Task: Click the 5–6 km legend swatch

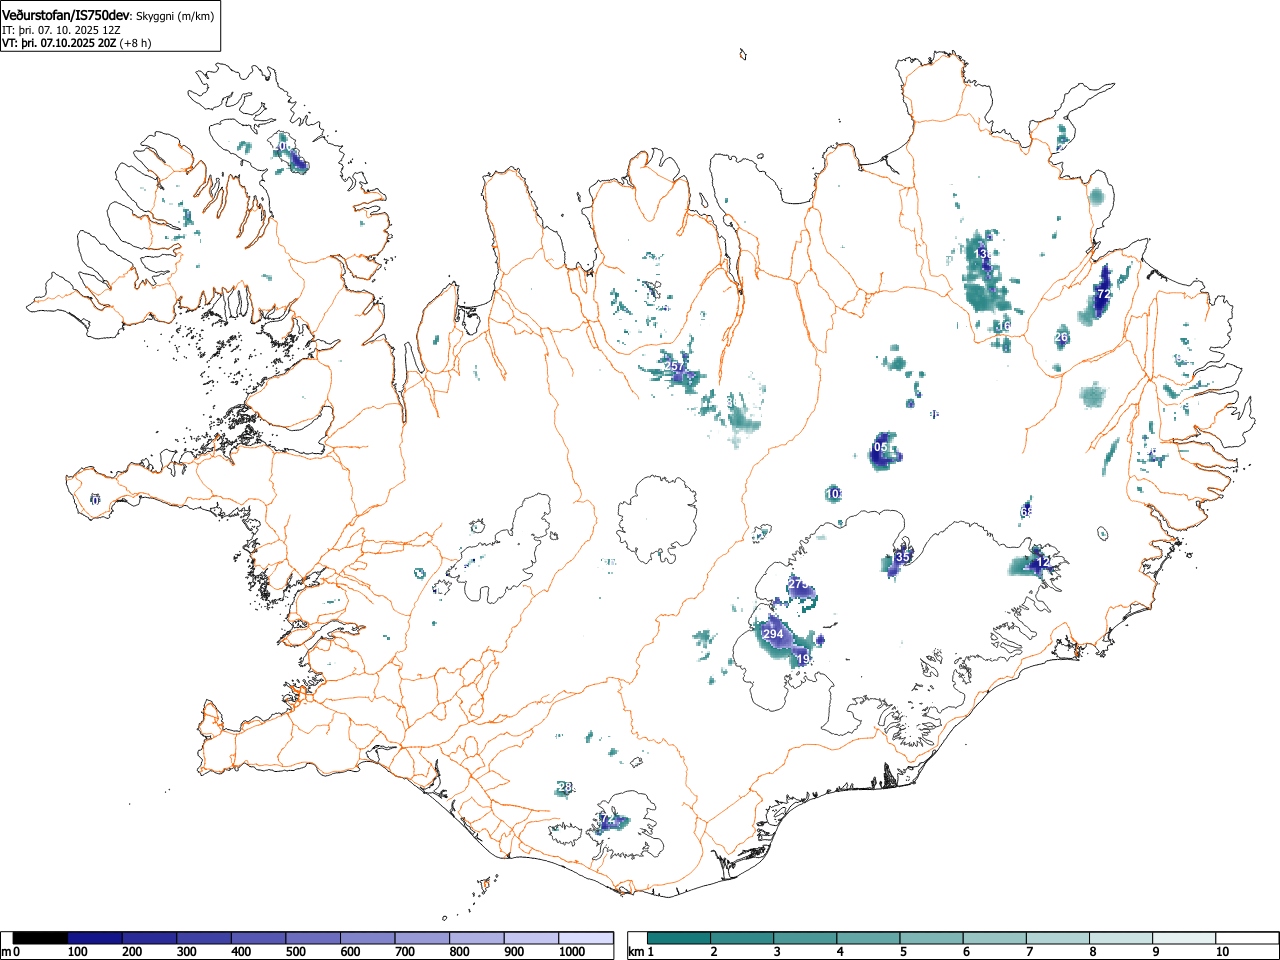Action: (x=932, y=938)
